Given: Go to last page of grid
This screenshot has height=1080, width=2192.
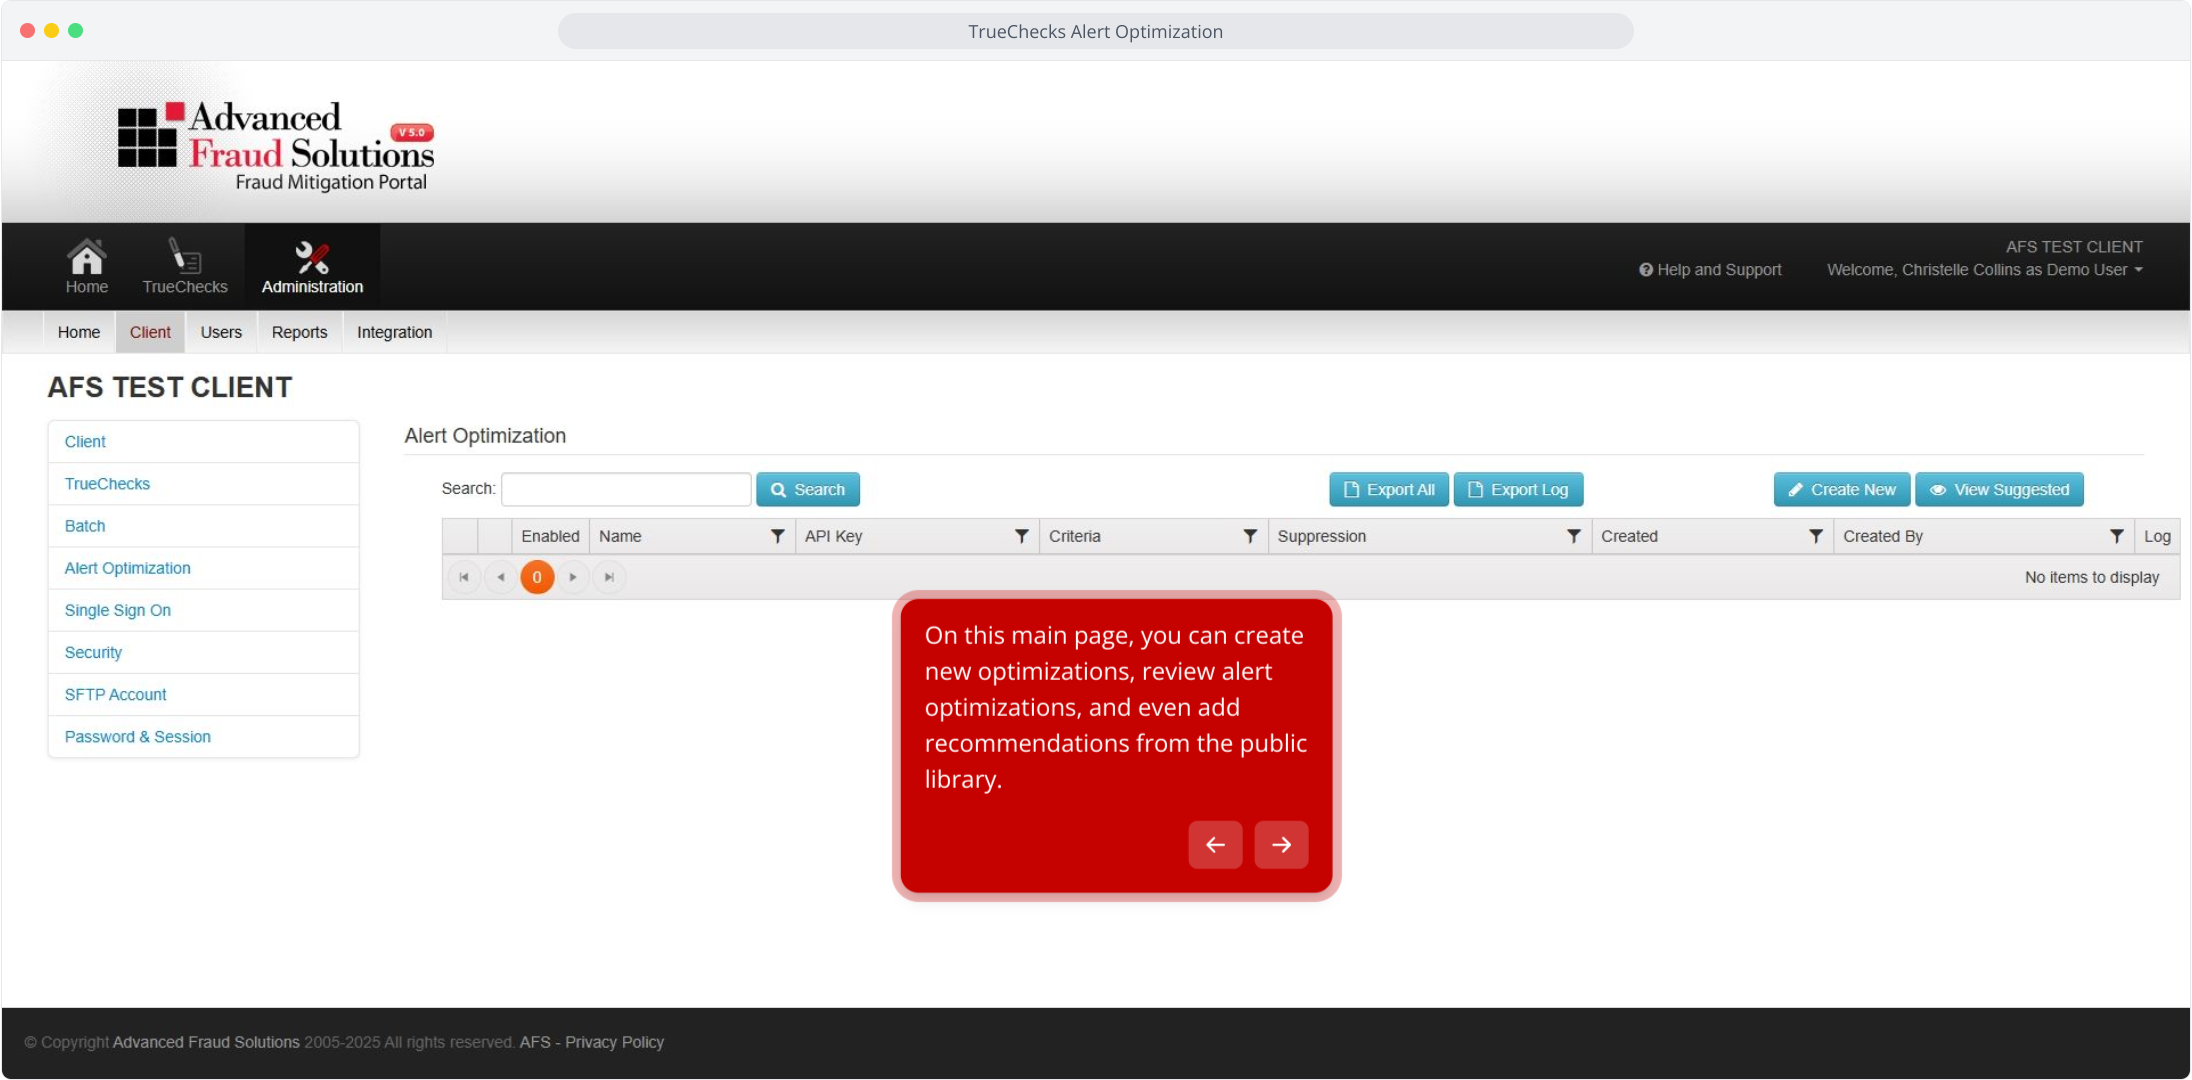Looking at the screenshot, I should click(x=609, y=577).
